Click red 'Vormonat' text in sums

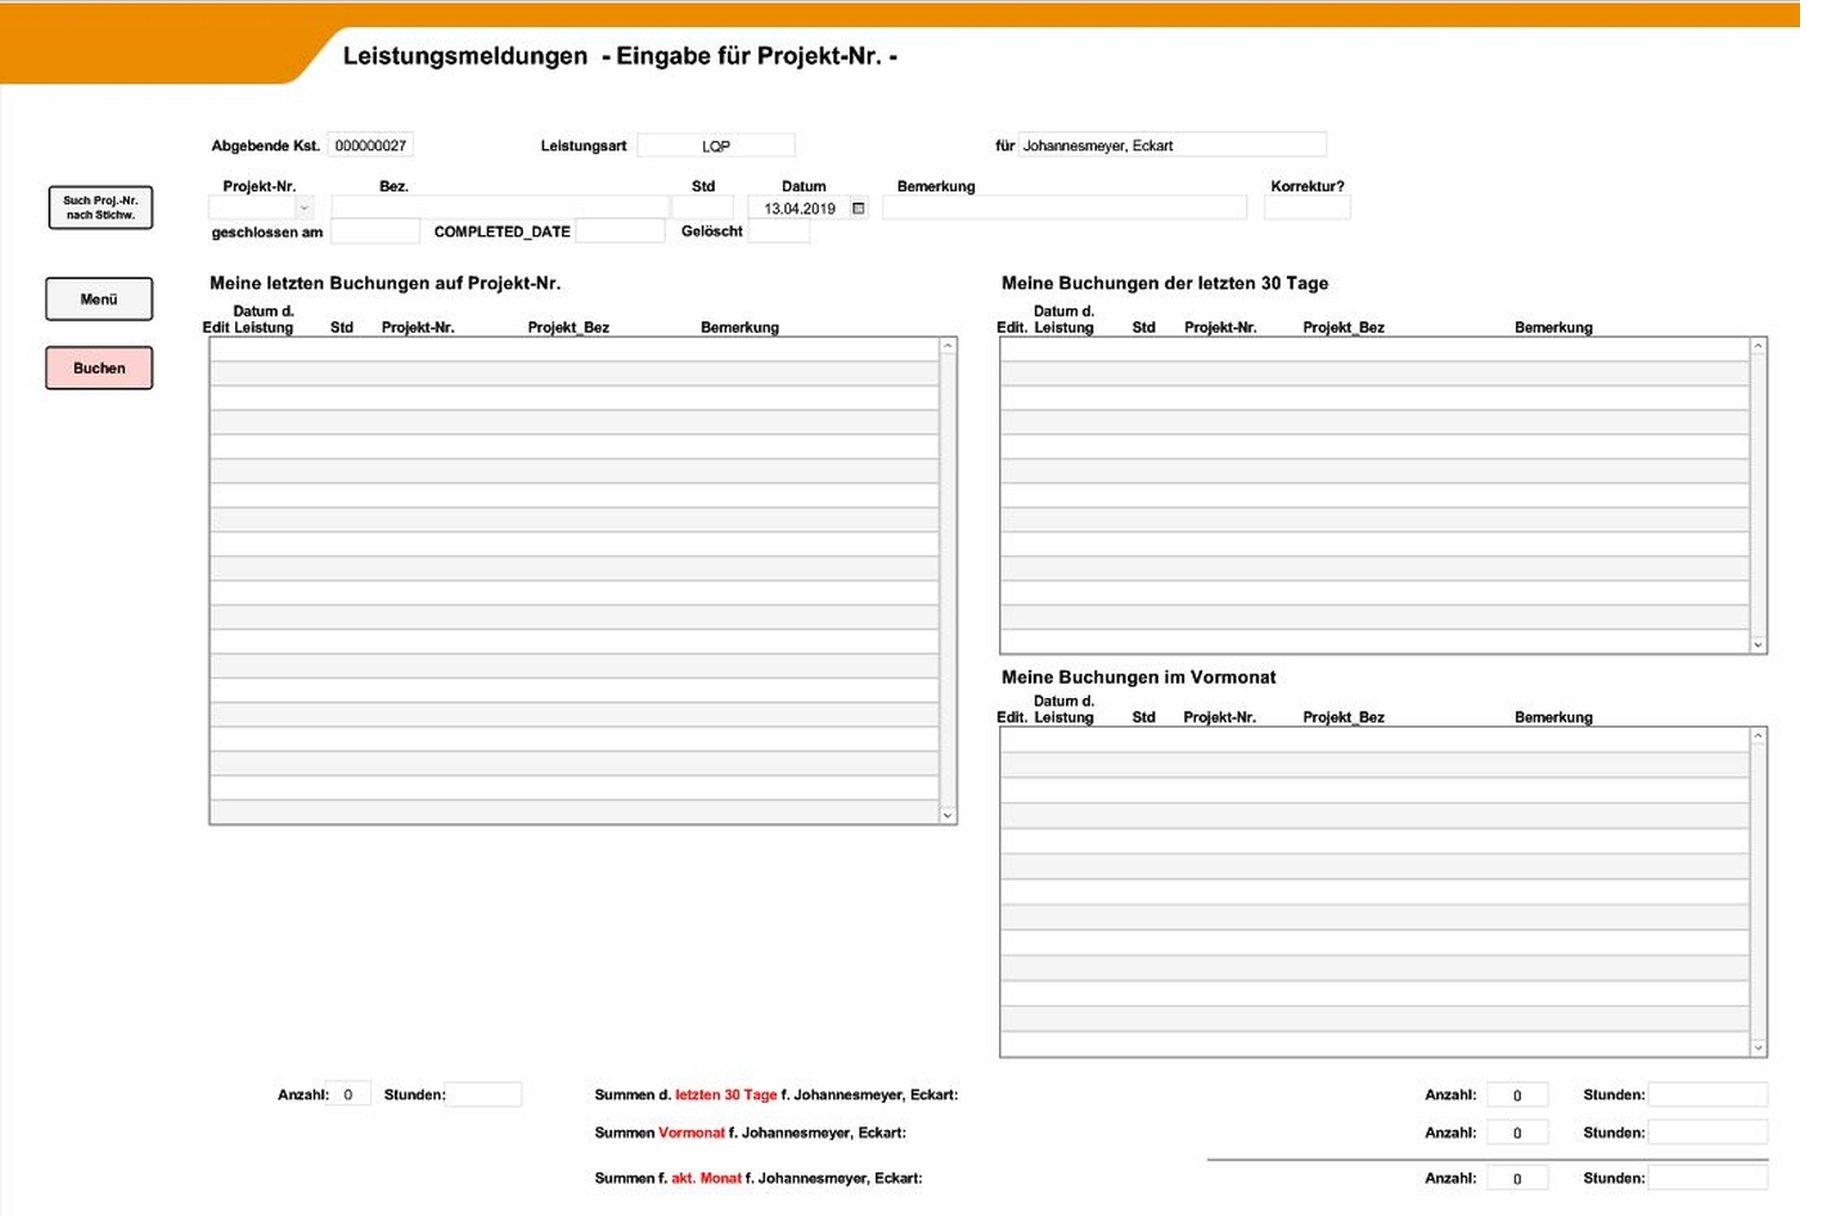(691, 1133)
